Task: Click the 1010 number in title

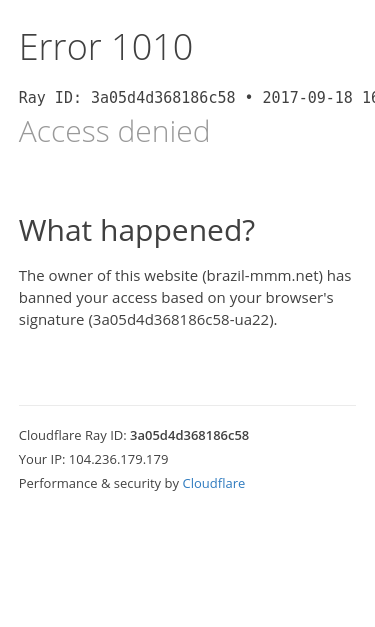Action: (x=153, y=47)
